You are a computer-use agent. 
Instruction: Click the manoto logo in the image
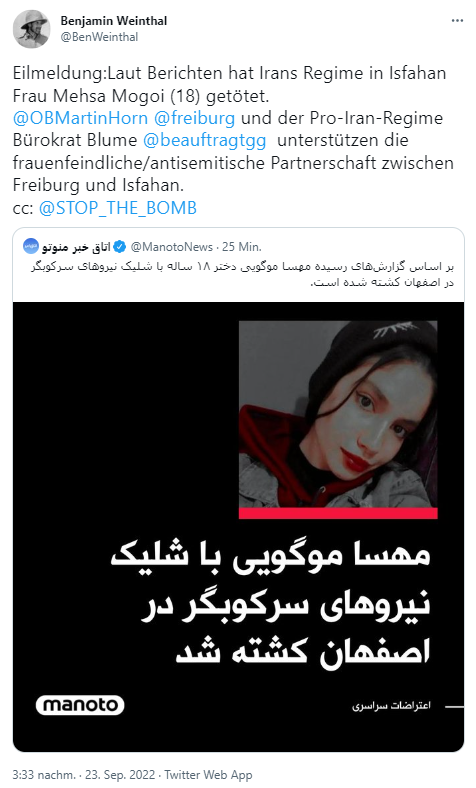[x=80, y=705]
